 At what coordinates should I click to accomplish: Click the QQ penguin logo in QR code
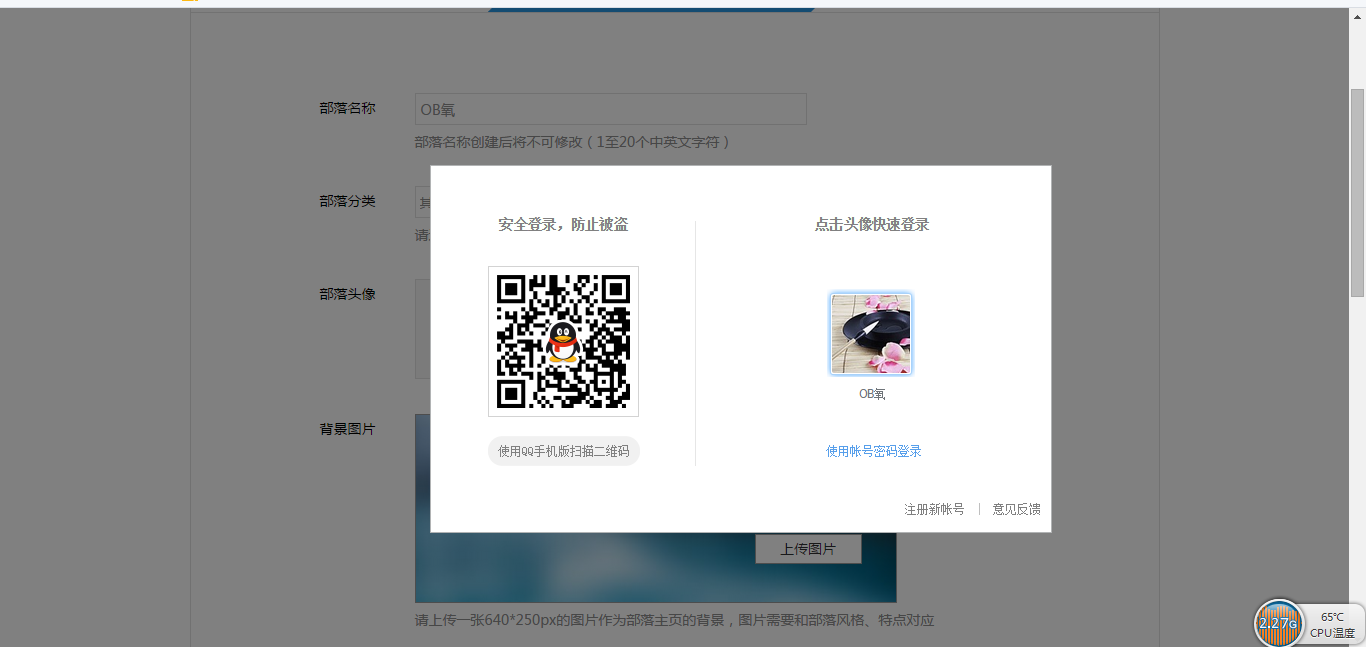coord(563,342)
